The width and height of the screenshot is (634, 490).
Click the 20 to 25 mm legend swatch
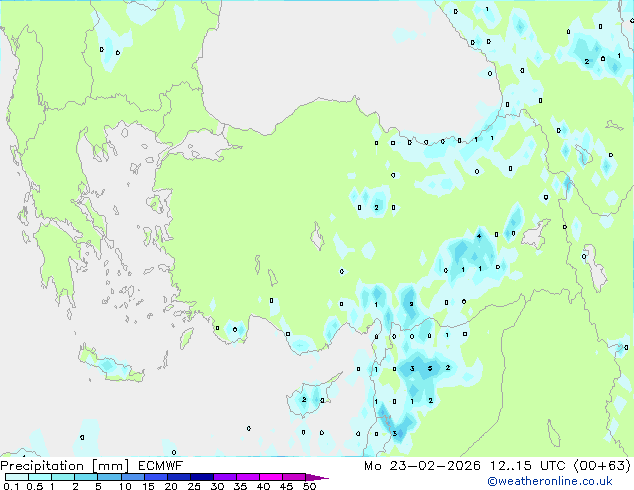coord(178,477)
